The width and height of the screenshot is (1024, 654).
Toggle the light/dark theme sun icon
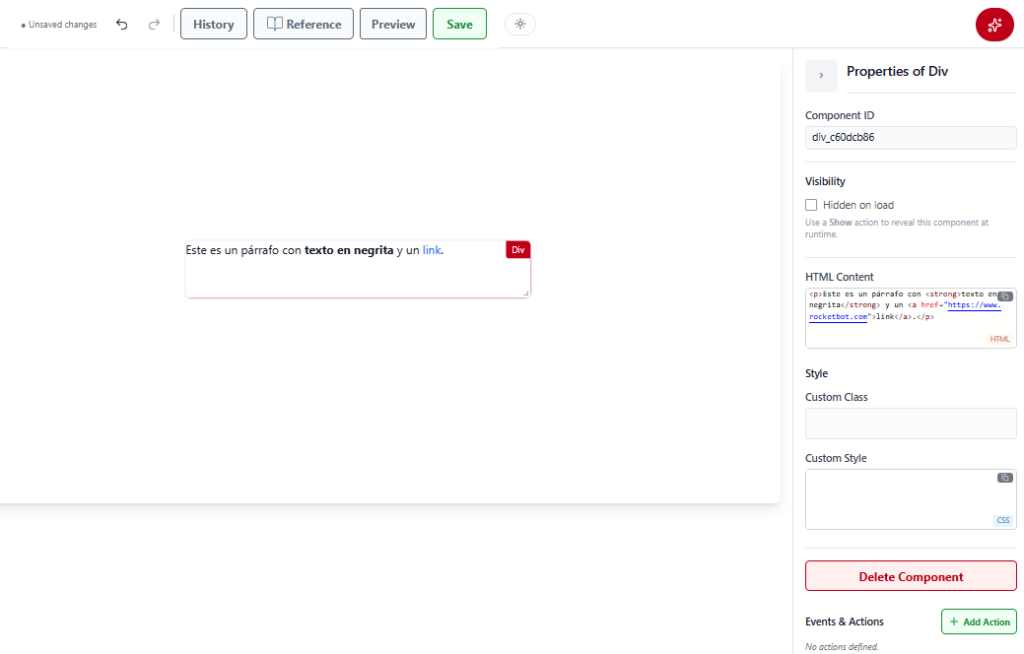pos(520,24)
